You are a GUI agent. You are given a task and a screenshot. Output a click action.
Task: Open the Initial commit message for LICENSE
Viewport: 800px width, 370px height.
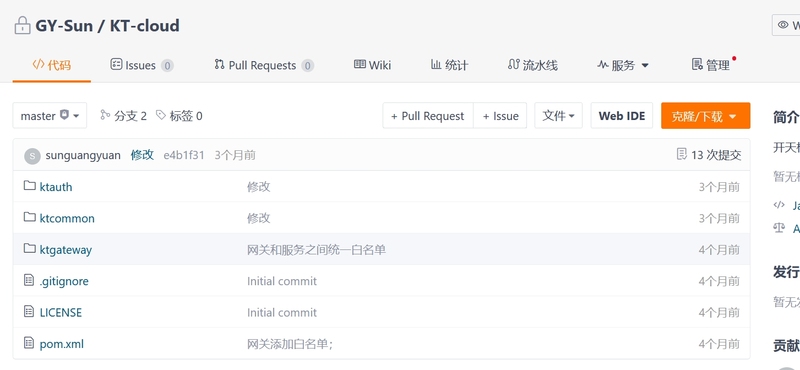pyautogui.click(x=282, y=313)
